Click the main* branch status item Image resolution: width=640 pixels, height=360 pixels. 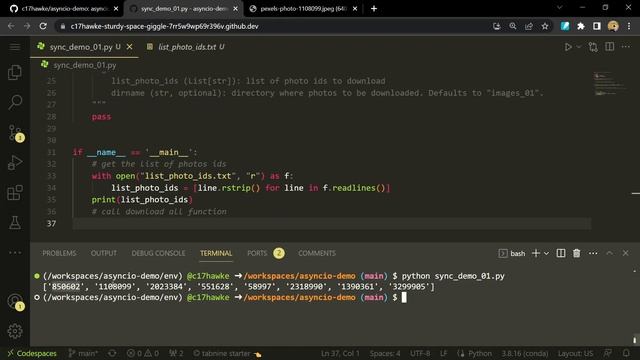click(83, 353)
